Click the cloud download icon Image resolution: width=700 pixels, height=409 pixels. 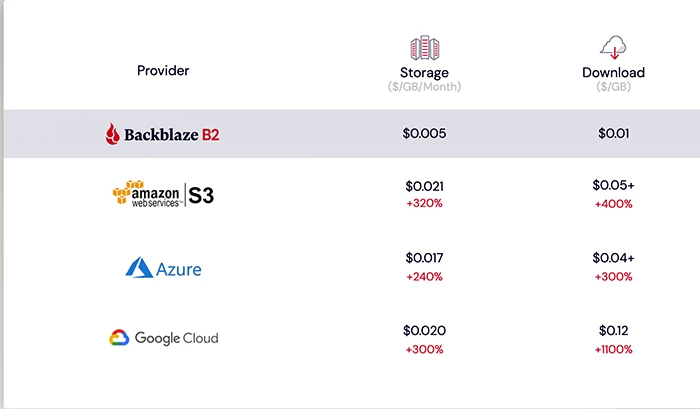613,47
